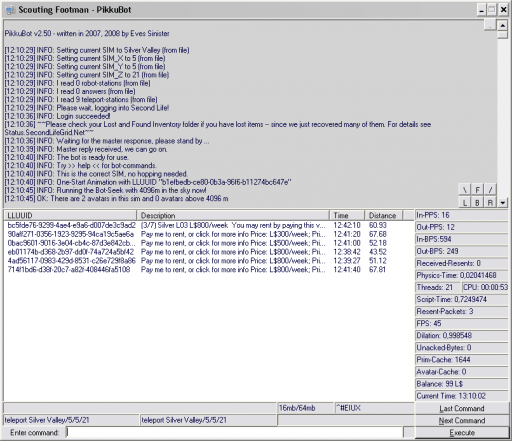The height and width of the screenshot is (441, 512).
Task: Click the time cell 12:38:42
Action: 347,252
